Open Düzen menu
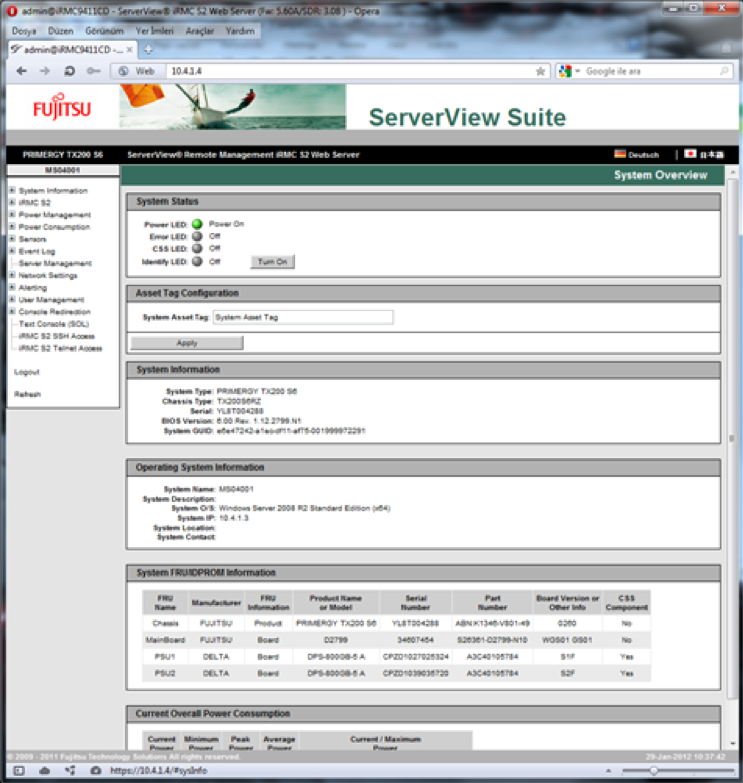The height and width of the screenshot is (783, 743). (x=60, y=31)
